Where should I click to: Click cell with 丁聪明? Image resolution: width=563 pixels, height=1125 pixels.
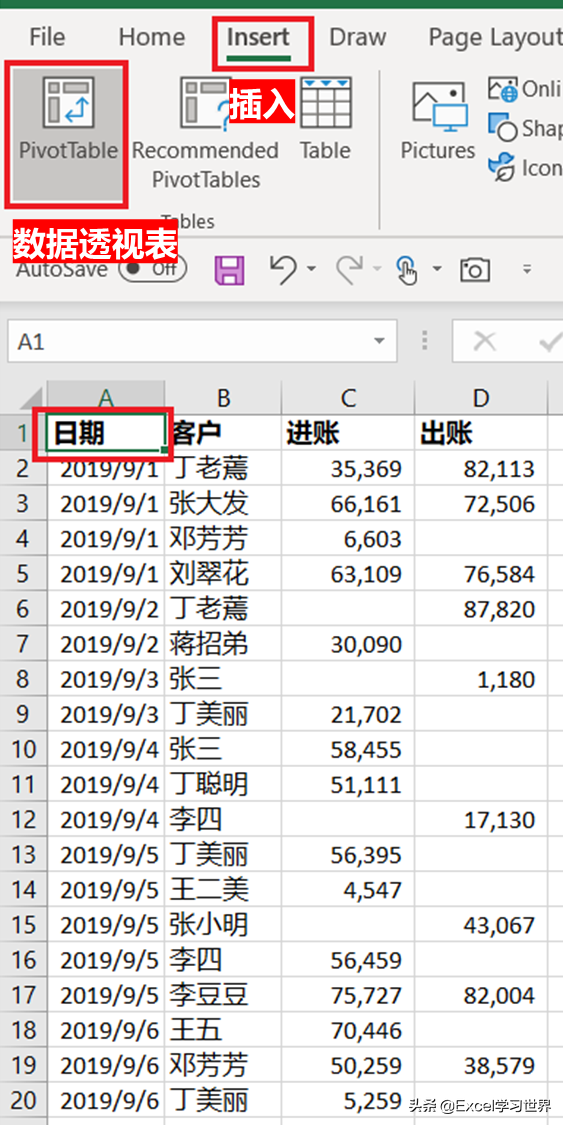click(223, 785)
